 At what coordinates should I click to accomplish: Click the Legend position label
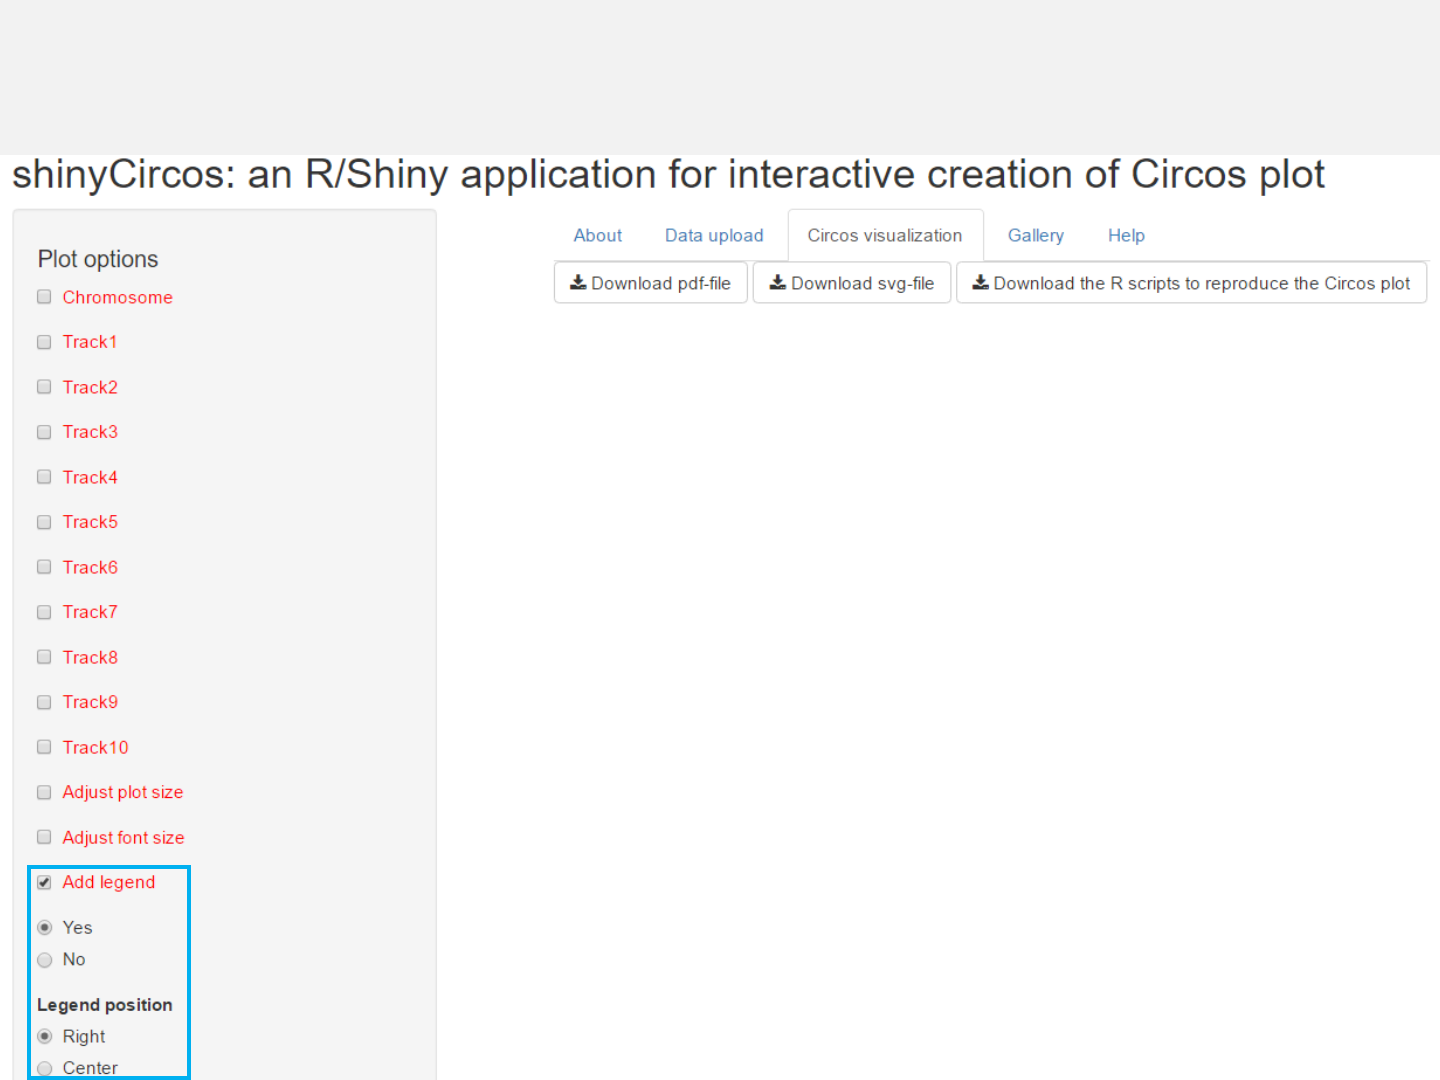click(x=105, y=1004)
